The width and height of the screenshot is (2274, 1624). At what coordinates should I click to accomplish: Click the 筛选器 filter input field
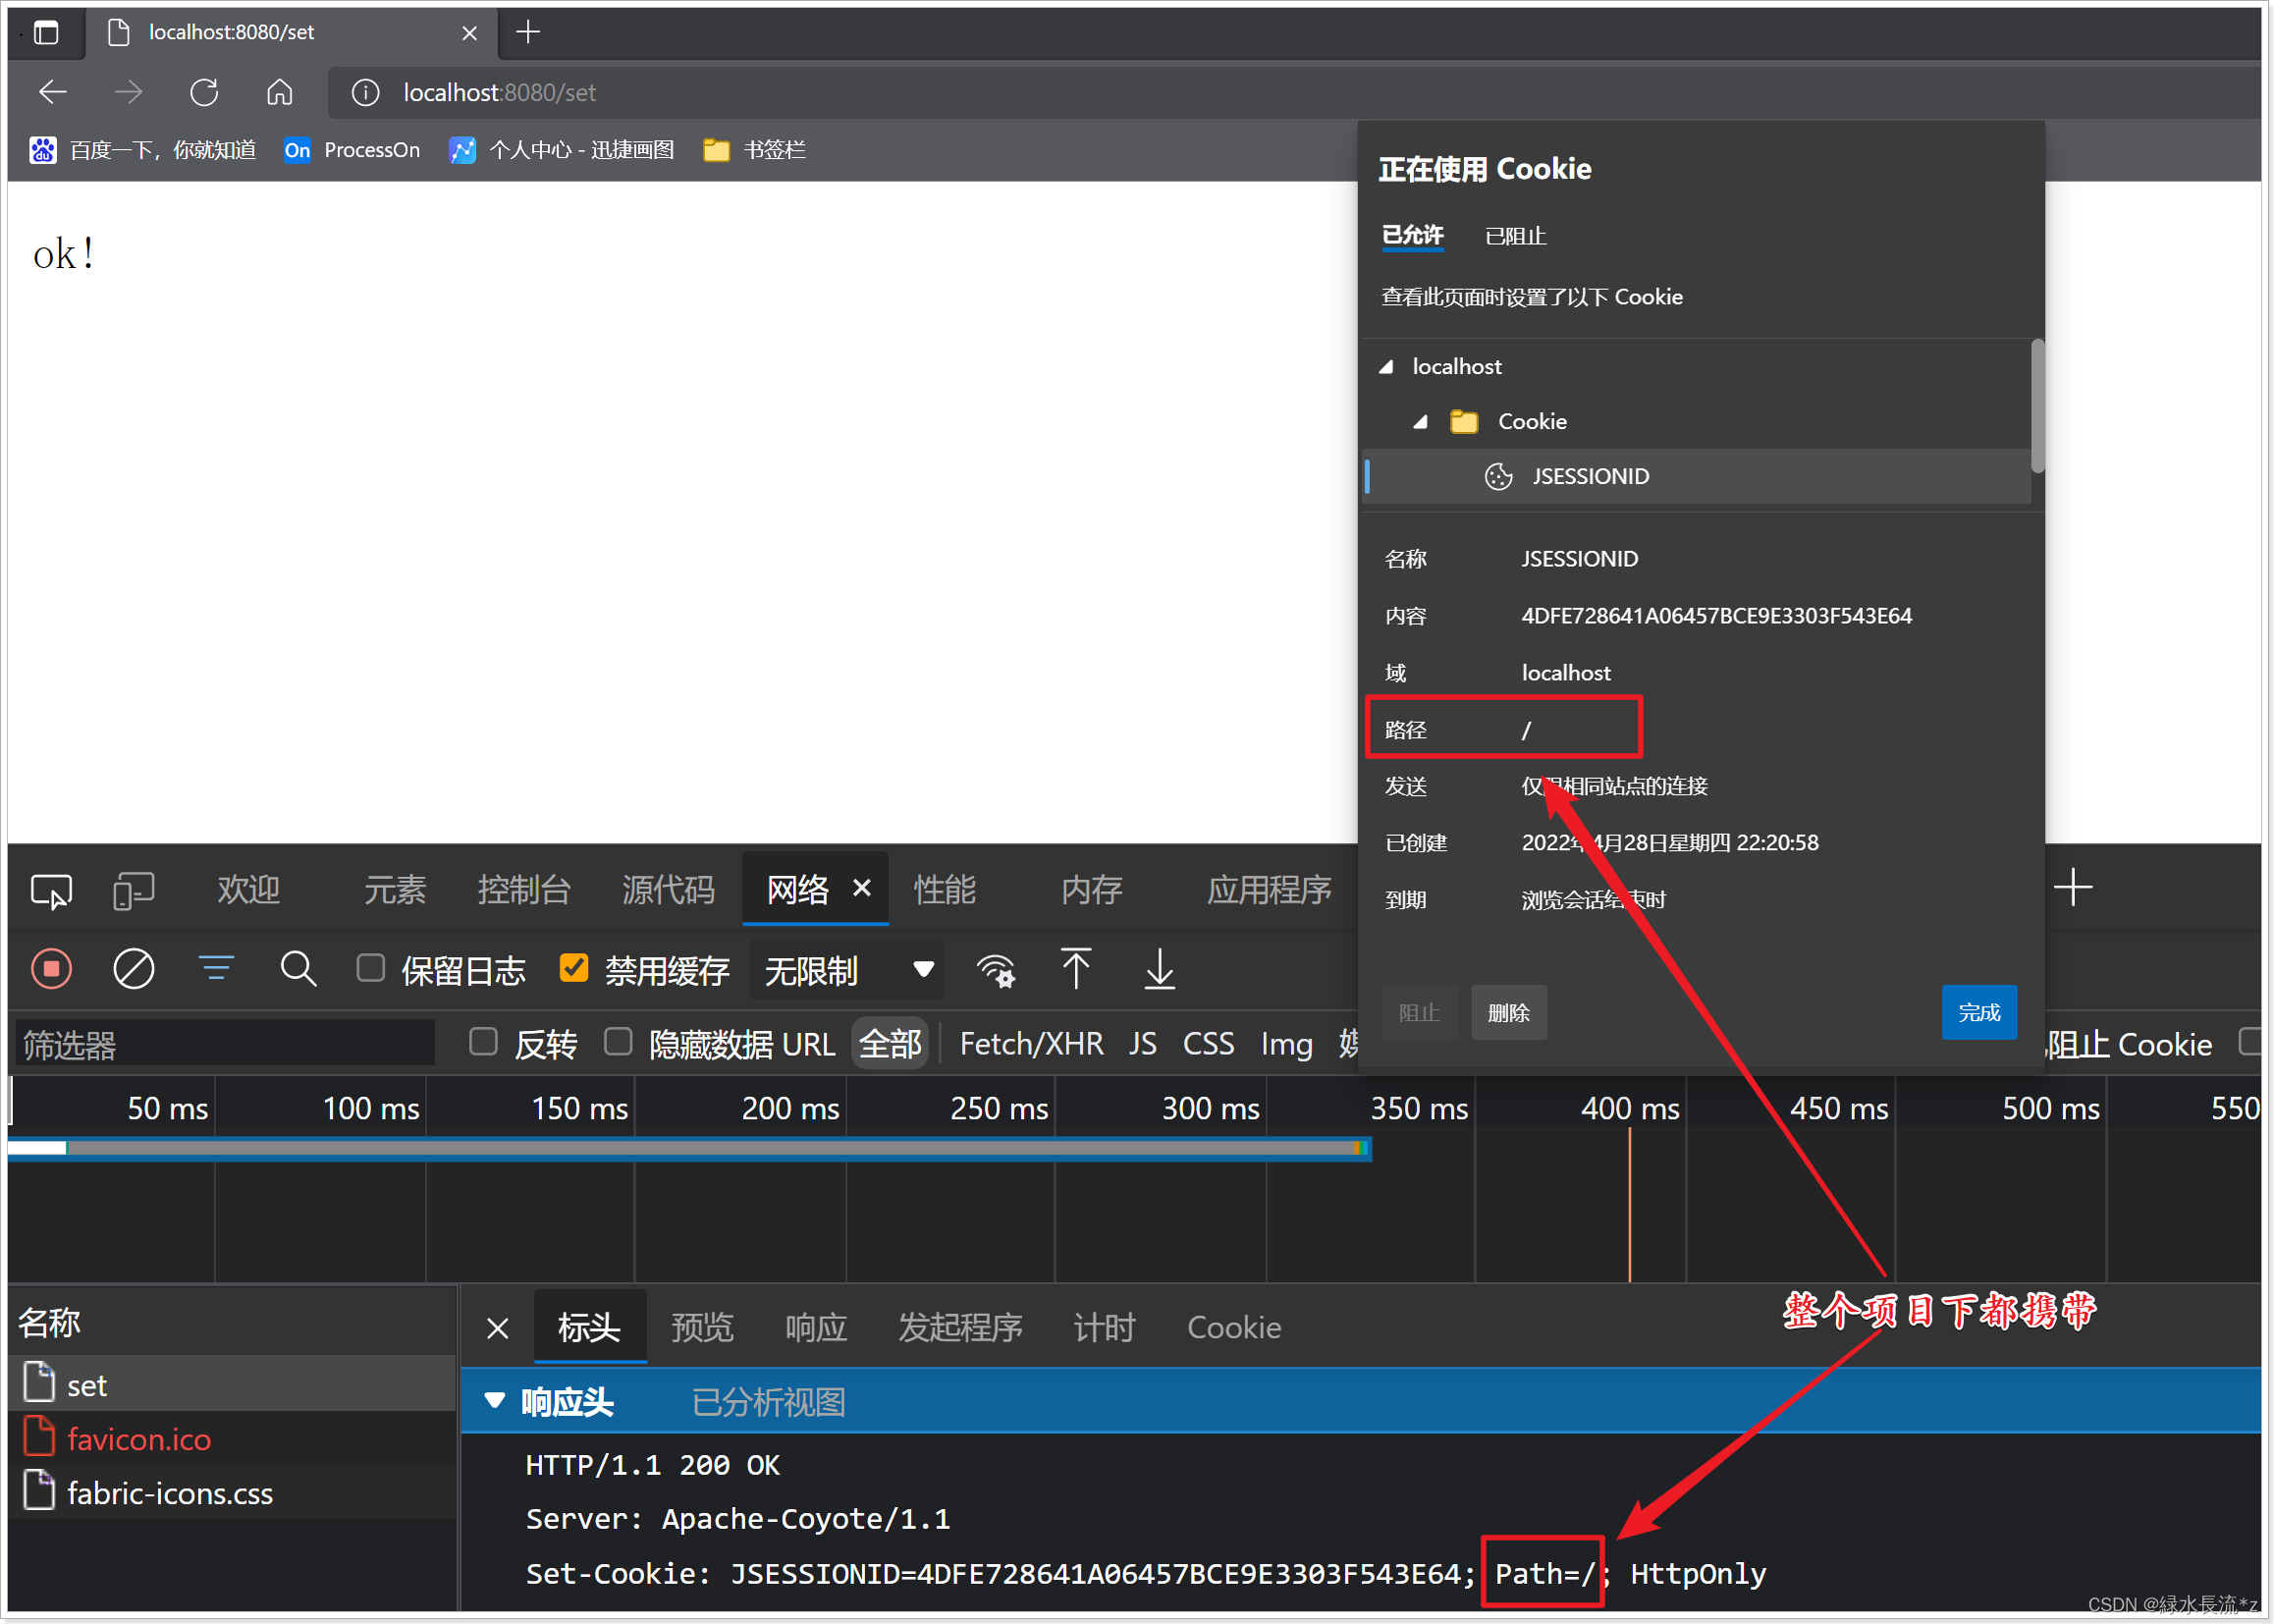[x=225, y=1044]
